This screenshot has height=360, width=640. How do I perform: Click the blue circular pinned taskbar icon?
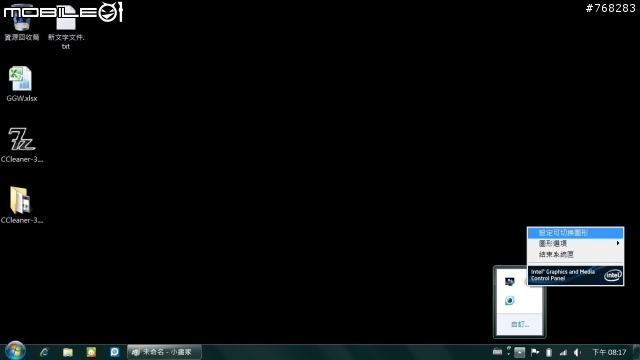click(115, 352)
